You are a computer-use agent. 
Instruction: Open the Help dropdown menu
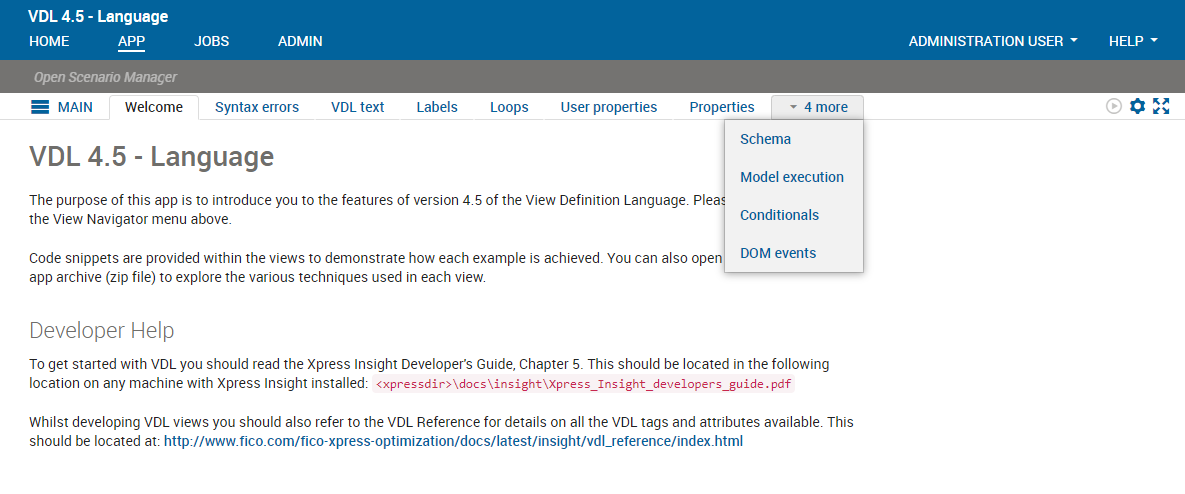click(x=1133, y=41)
